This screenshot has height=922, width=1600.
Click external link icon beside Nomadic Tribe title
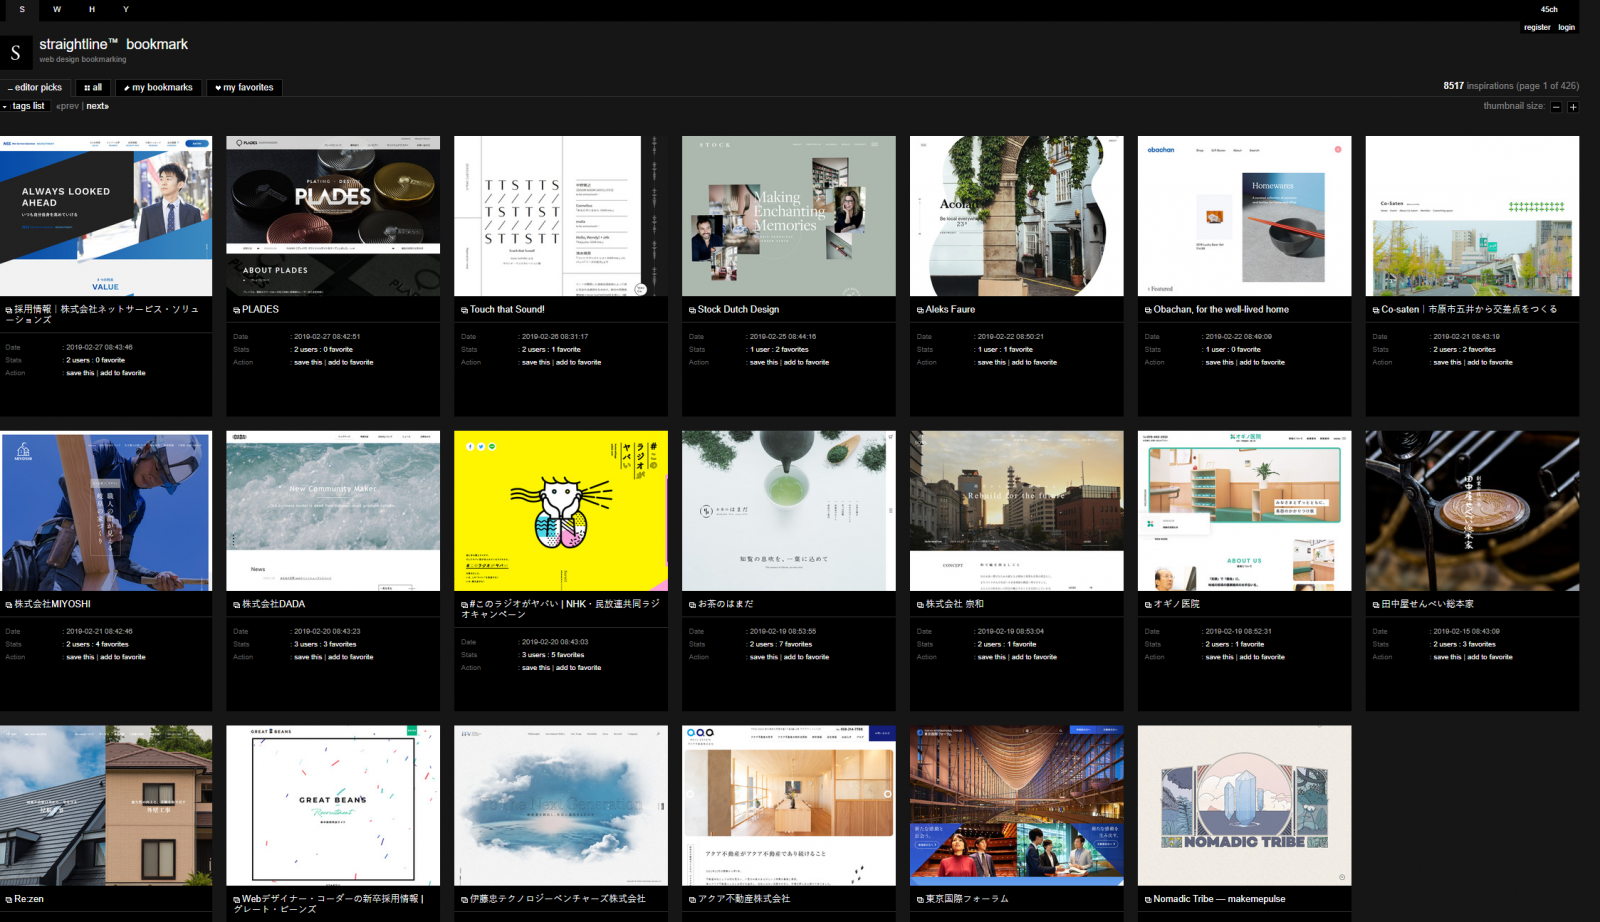(x=1148, y=900)
